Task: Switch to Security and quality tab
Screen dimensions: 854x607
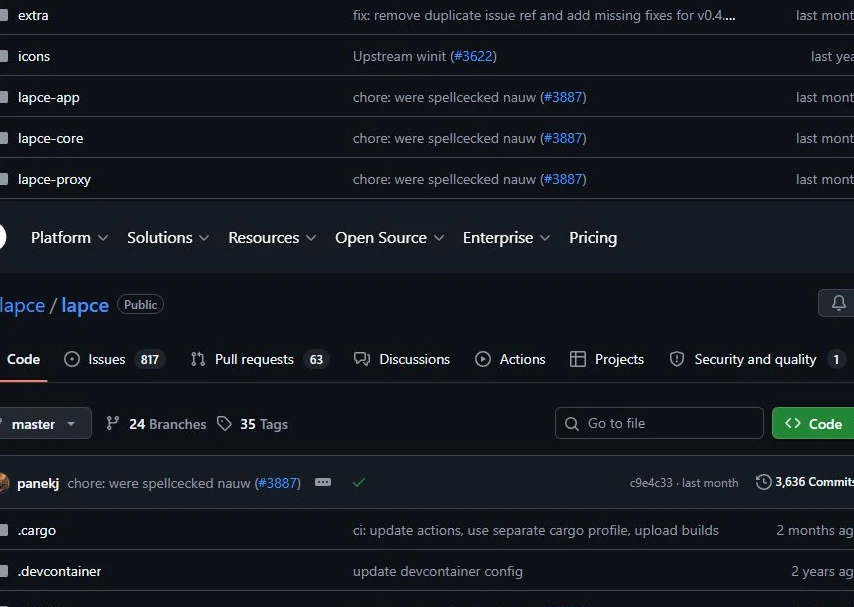Action: 757,359
